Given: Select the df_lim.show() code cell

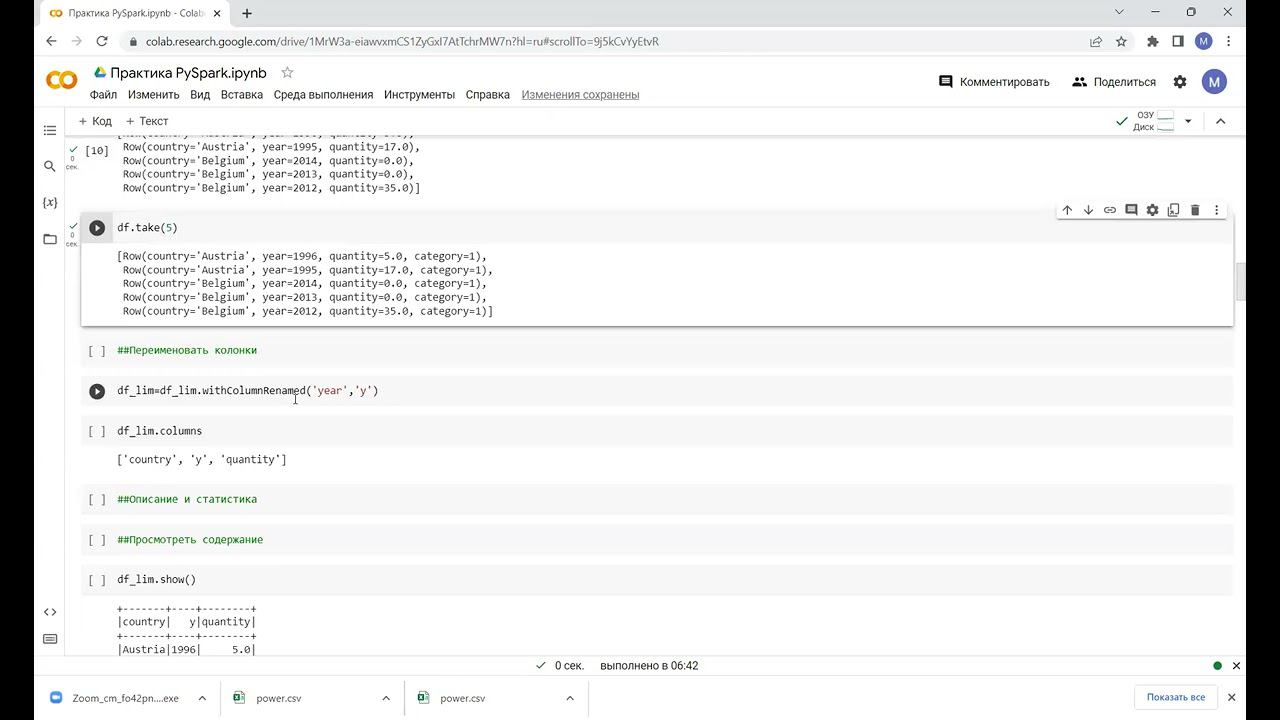Looking at the screenshot, I should click(657, 579).
